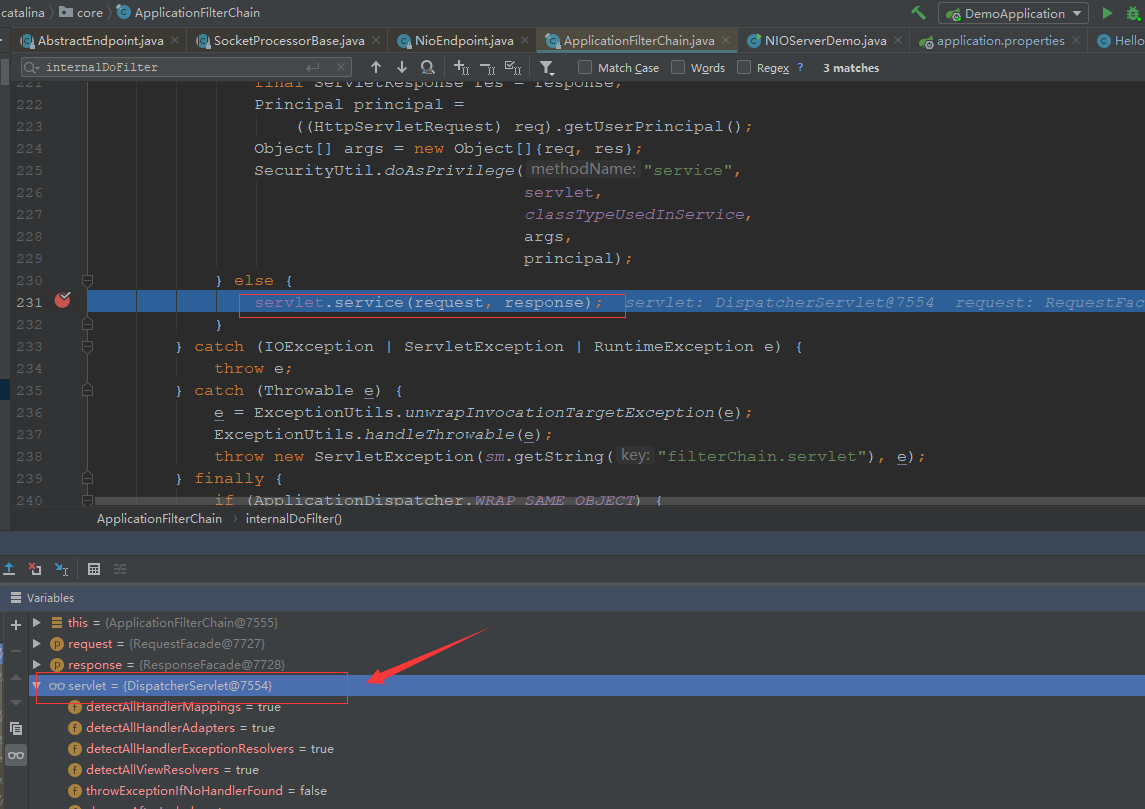Click the search history magnifier icon

click(x=31, y=67)
